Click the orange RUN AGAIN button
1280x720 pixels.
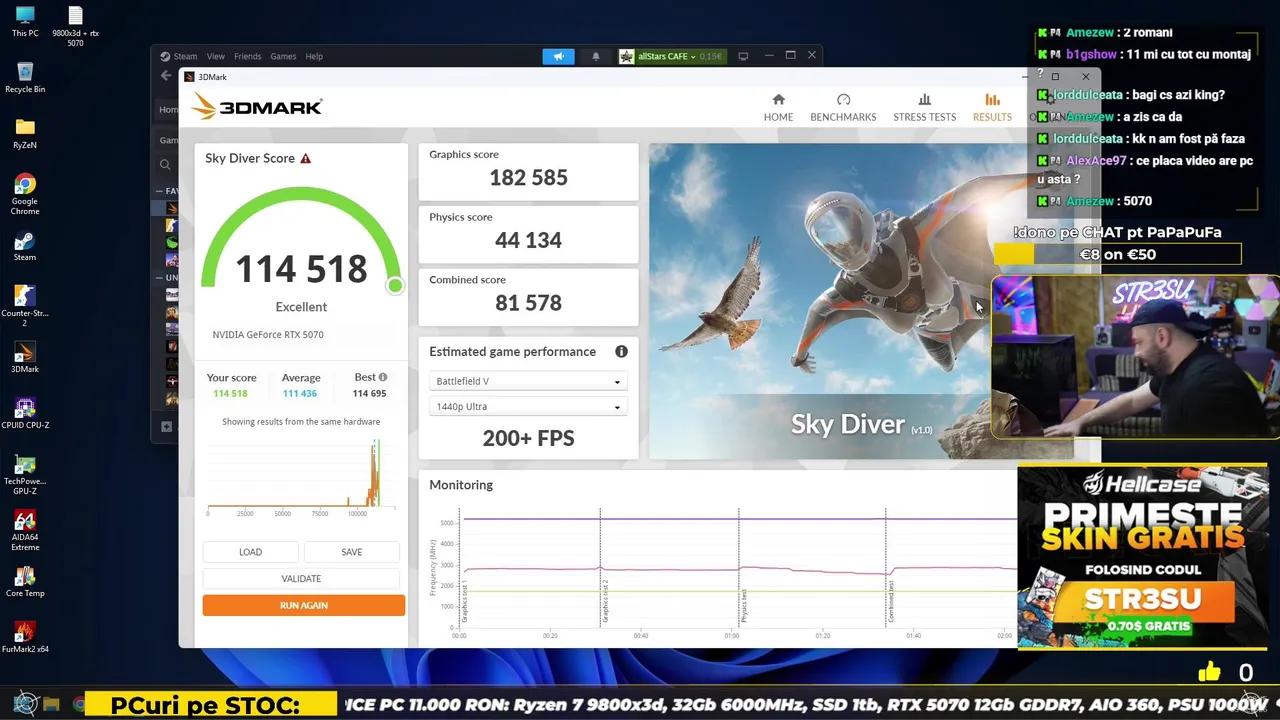(303, 605)
